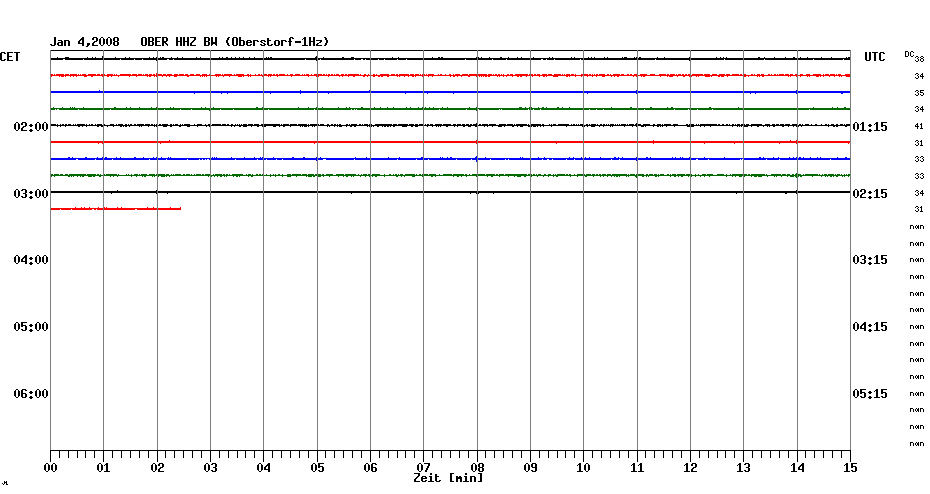This screenshot has width=930, height=494.
Task: Select minute tick label '06'
Action: click(x=370, y=467)
